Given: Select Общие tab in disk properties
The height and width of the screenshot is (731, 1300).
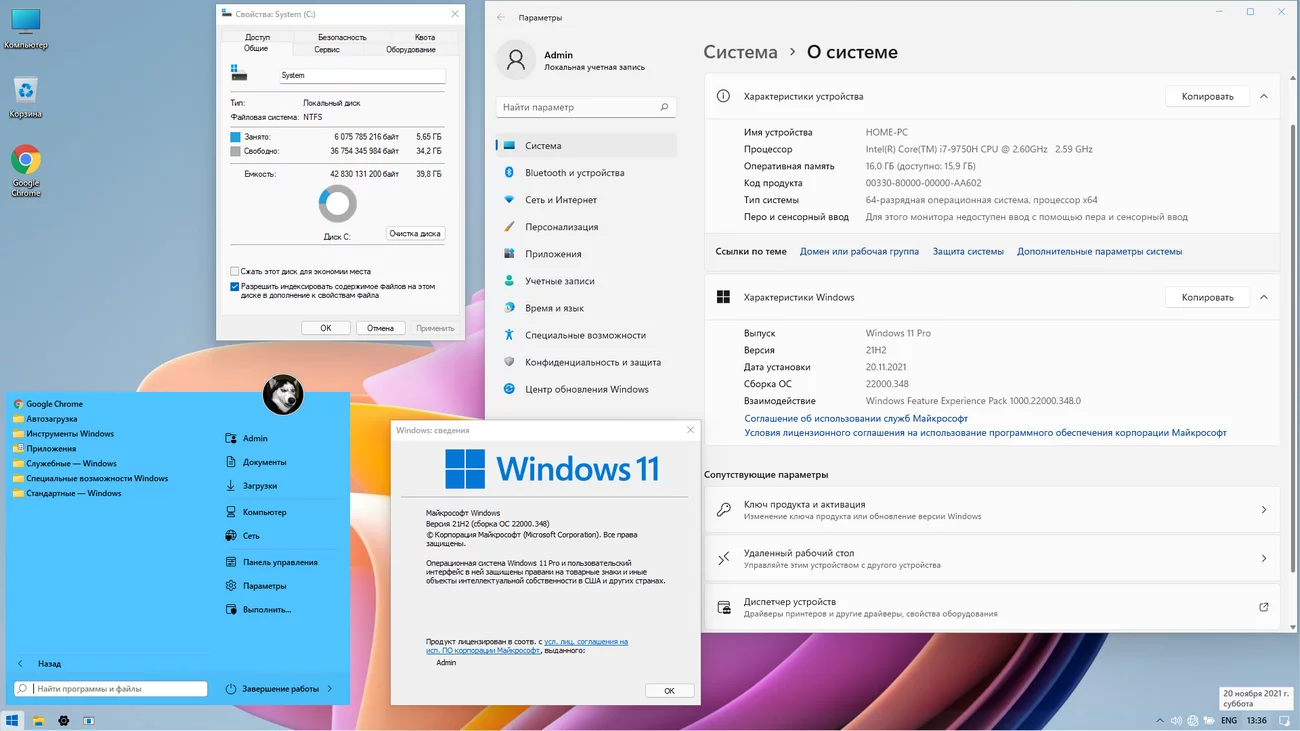Looking at the screenshot, I should (x=256, y=48).
